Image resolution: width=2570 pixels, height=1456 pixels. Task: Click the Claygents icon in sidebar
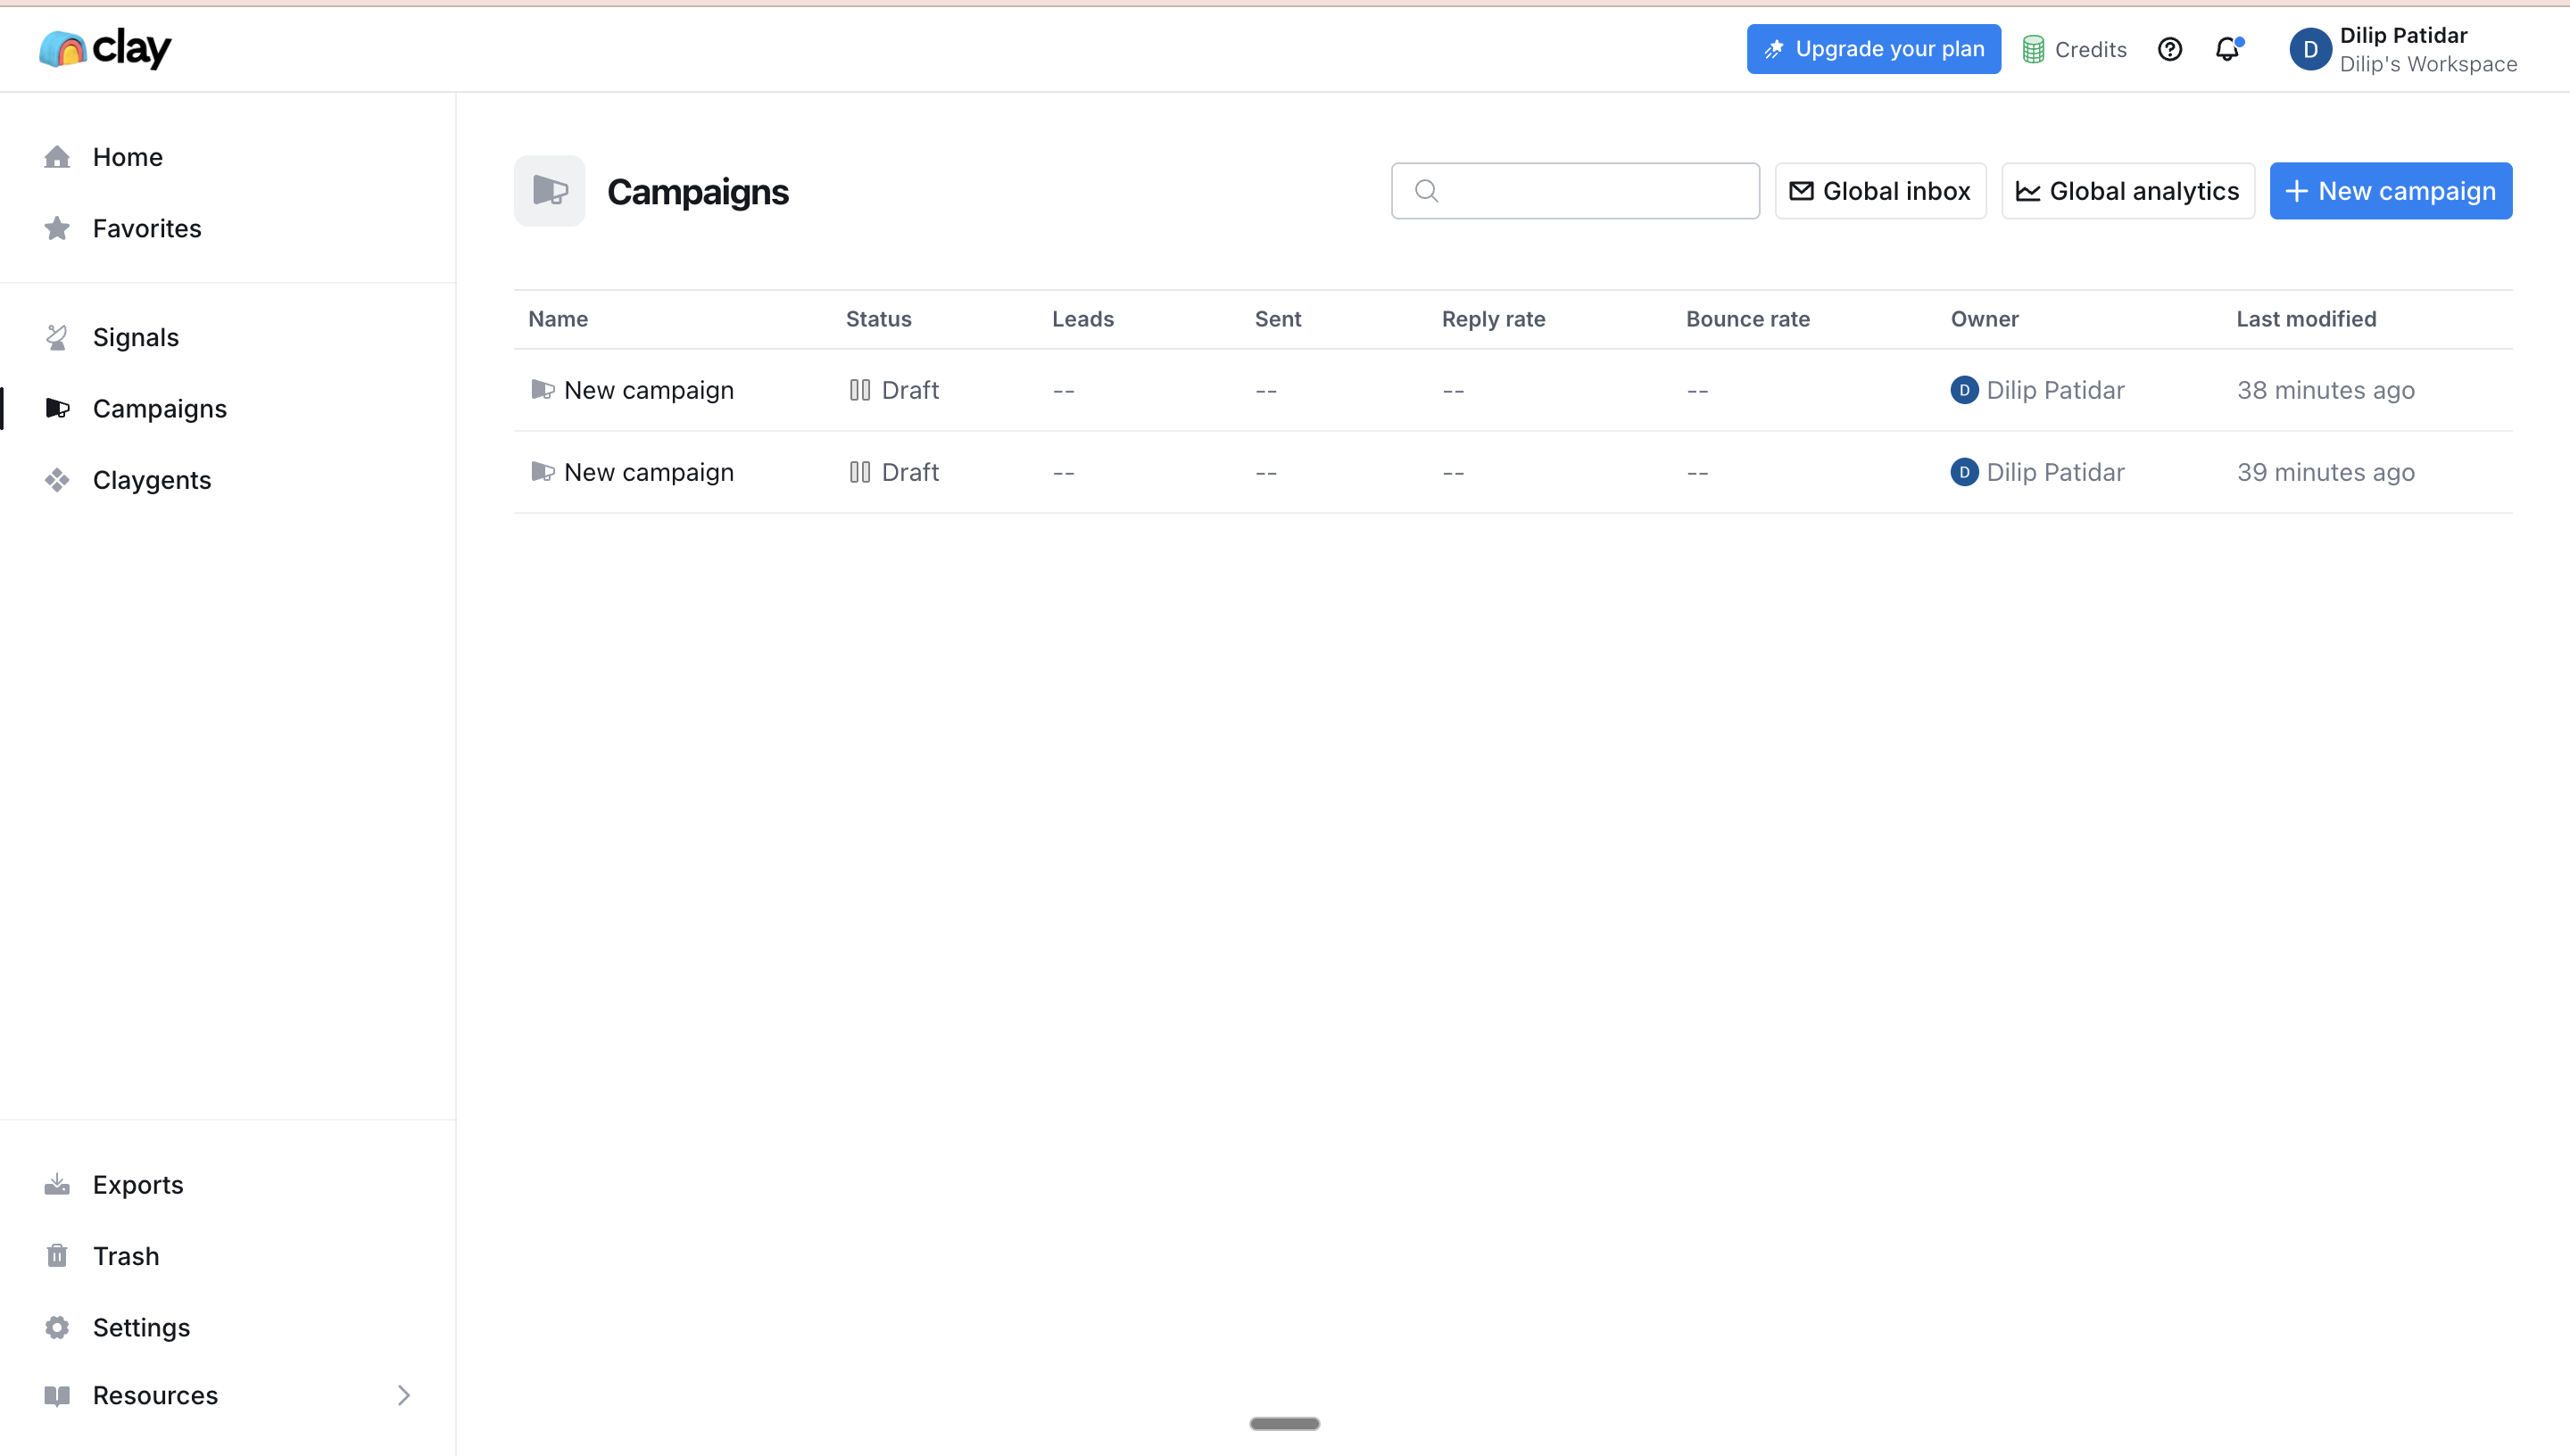(x=57, y=480)
